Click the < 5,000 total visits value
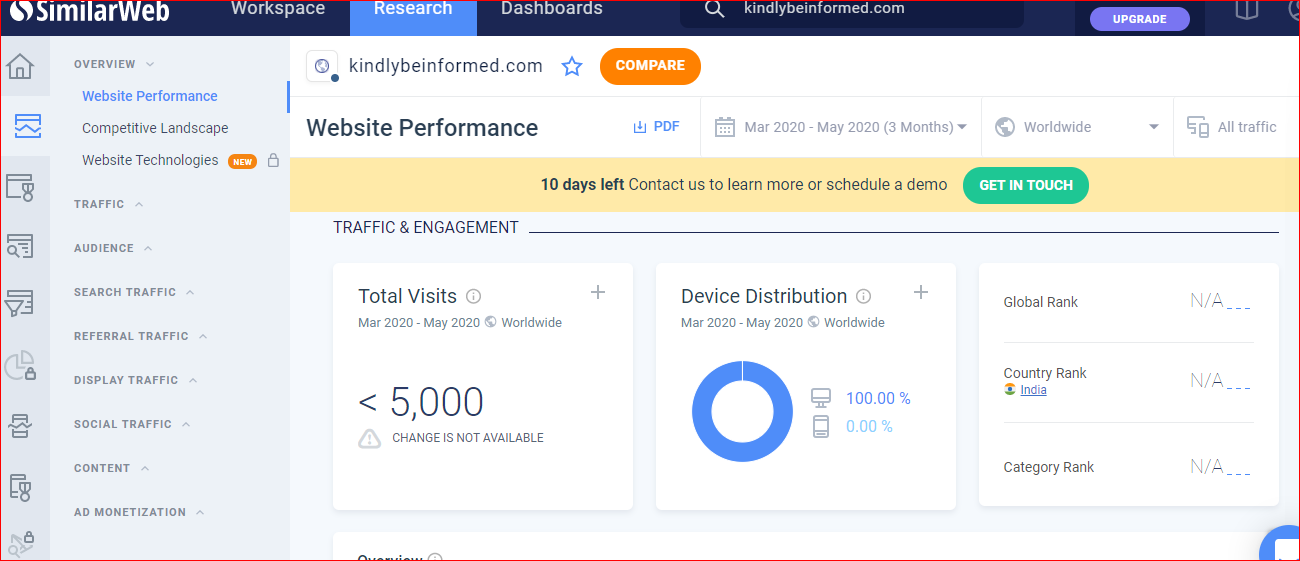Image resolution: width=1300 pixels, height=561 pixels. 421,402
